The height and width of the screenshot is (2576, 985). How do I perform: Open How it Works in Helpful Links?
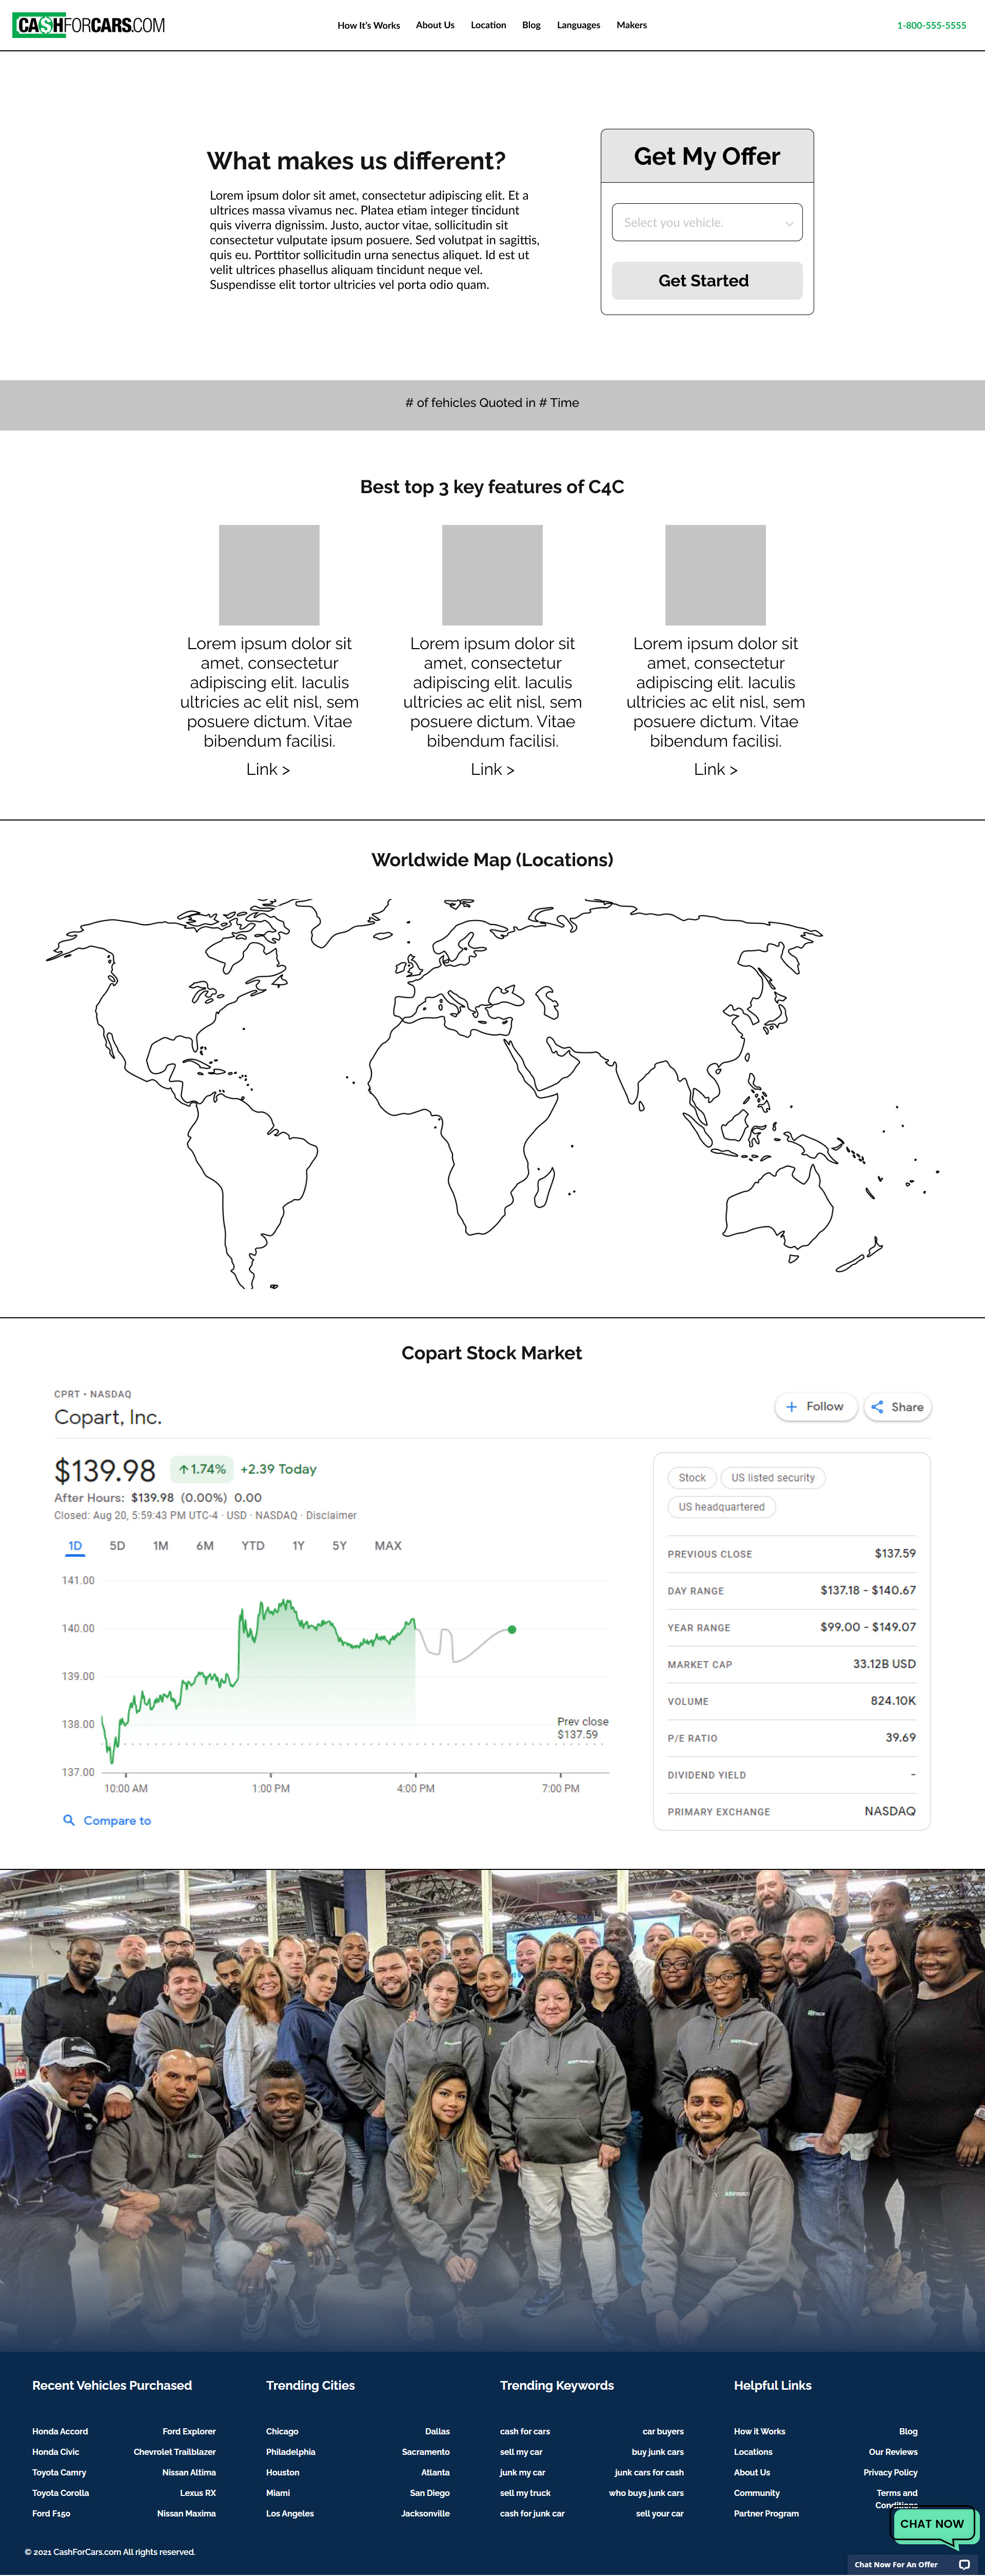coord(760,2431)
